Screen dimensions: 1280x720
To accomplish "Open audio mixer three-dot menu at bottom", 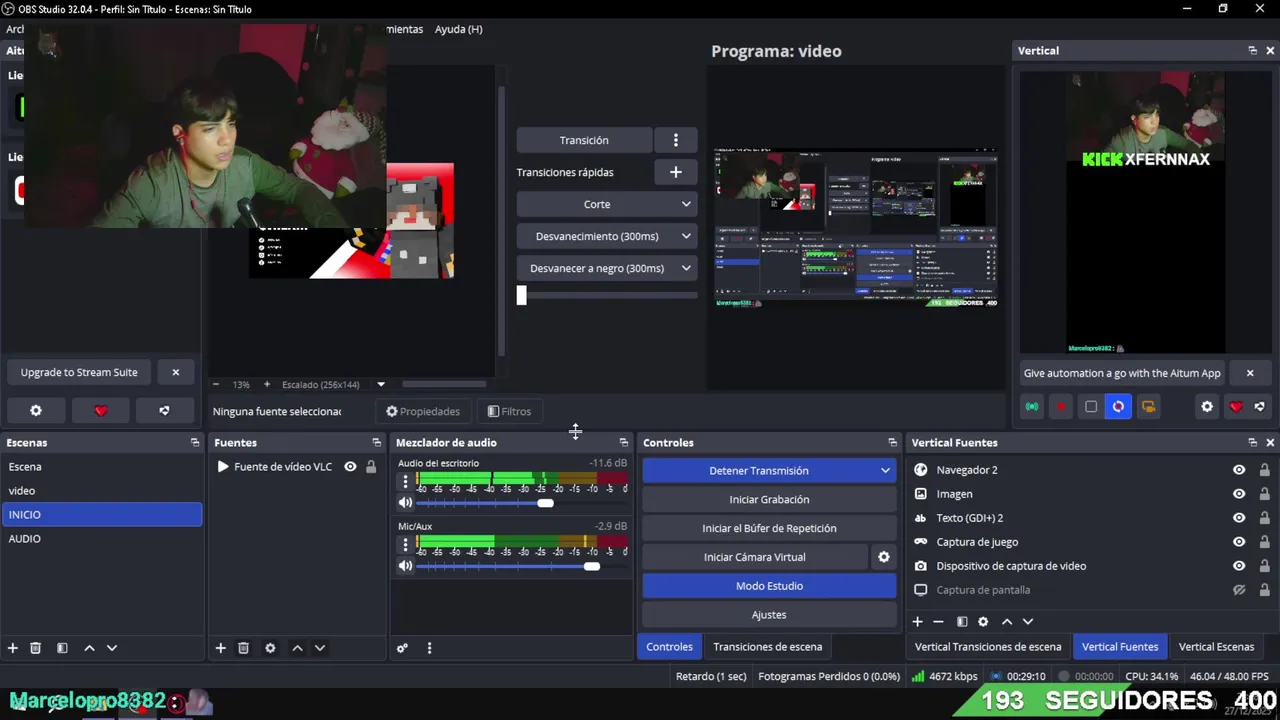I will pos(429,648).
